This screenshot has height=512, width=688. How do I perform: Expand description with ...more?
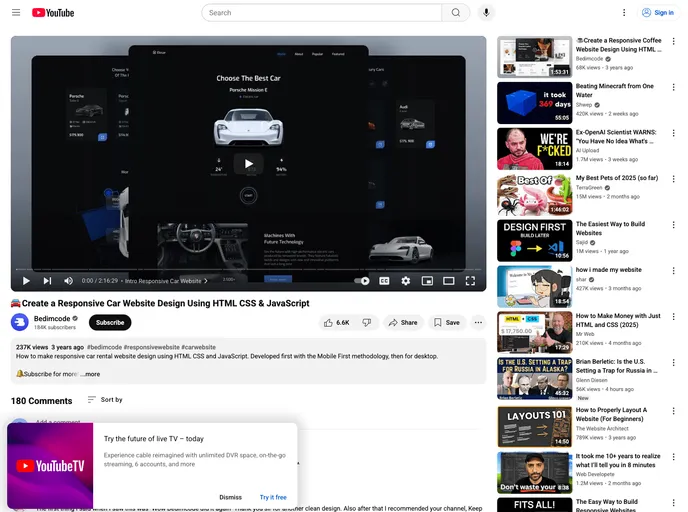tap(90, 374)
